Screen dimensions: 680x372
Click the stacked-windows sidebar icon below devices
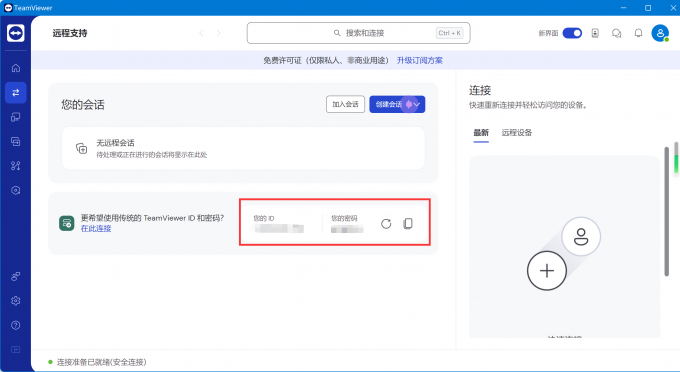coord(16,141)
